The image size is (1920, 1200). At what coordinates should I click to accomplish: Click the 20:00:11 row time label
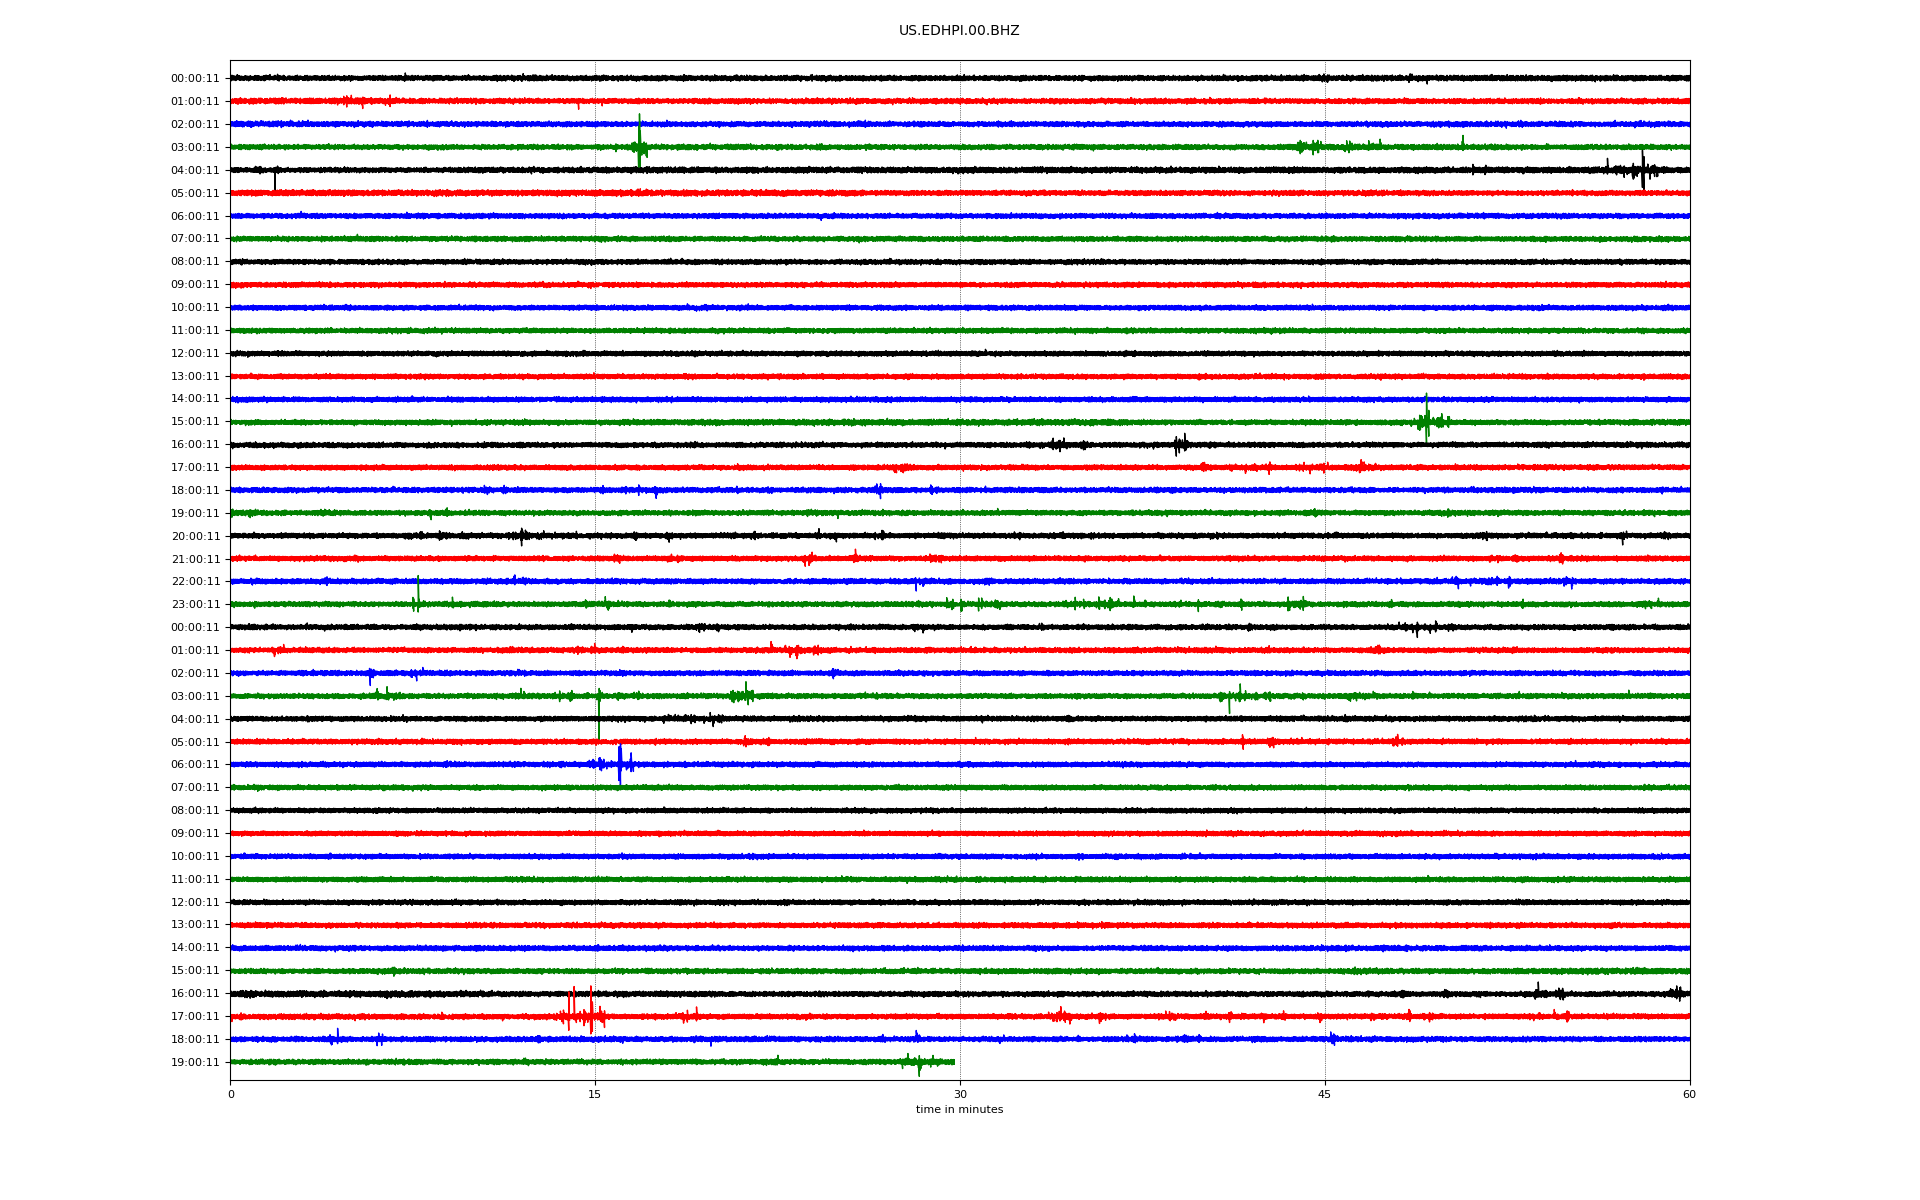click(x=195, y=537)
